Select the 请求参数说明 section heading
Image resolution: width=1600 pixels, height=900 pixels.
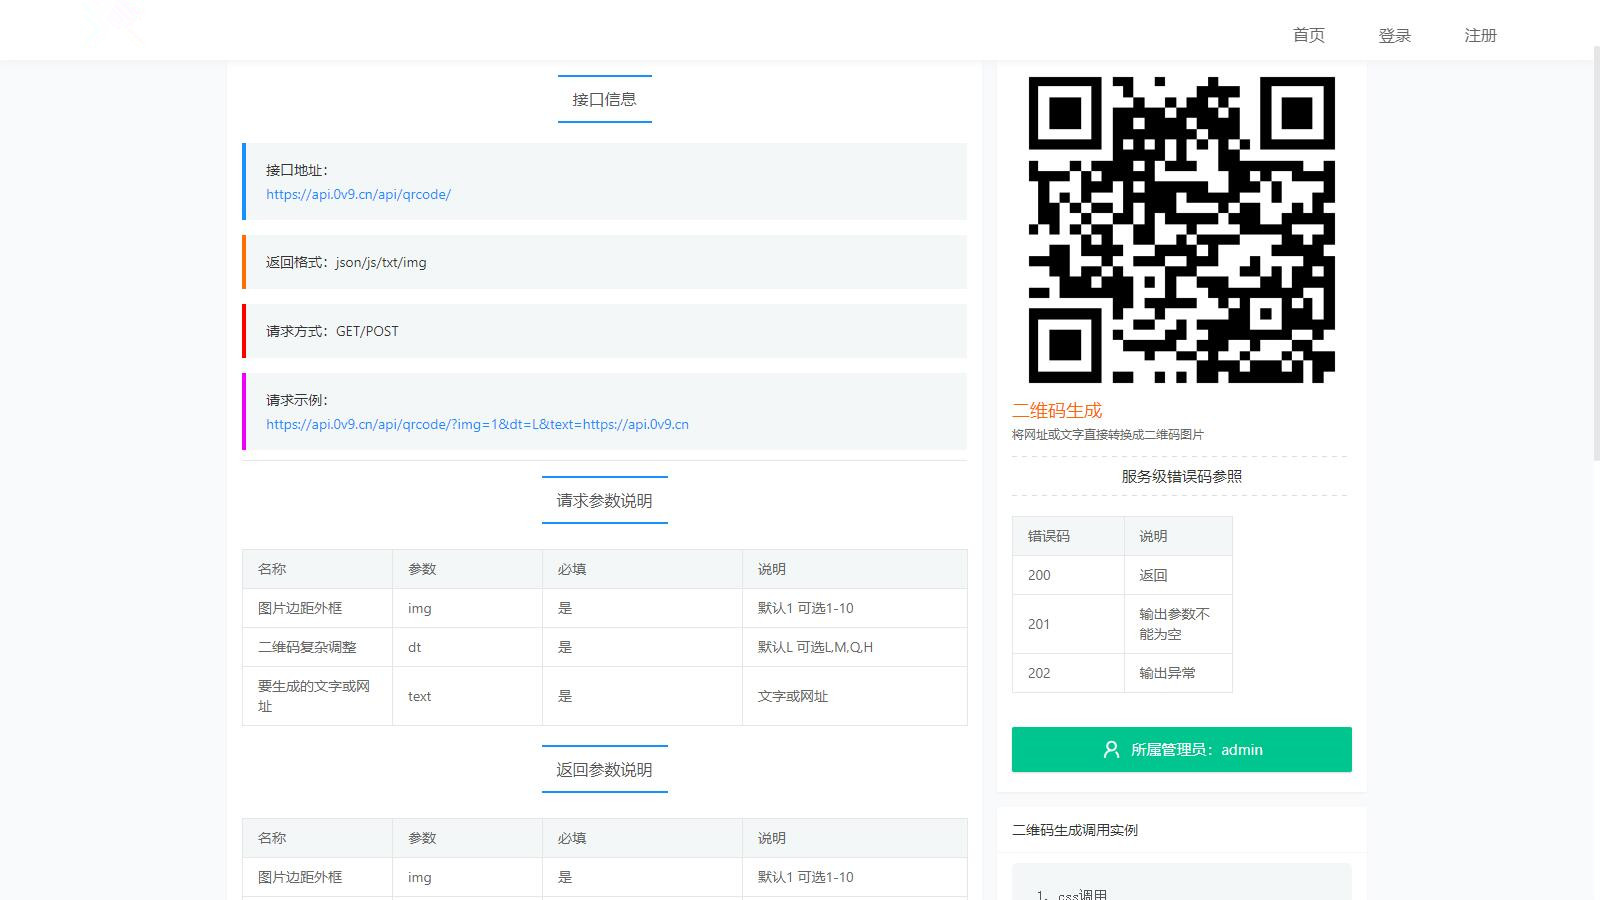[604, 500]
